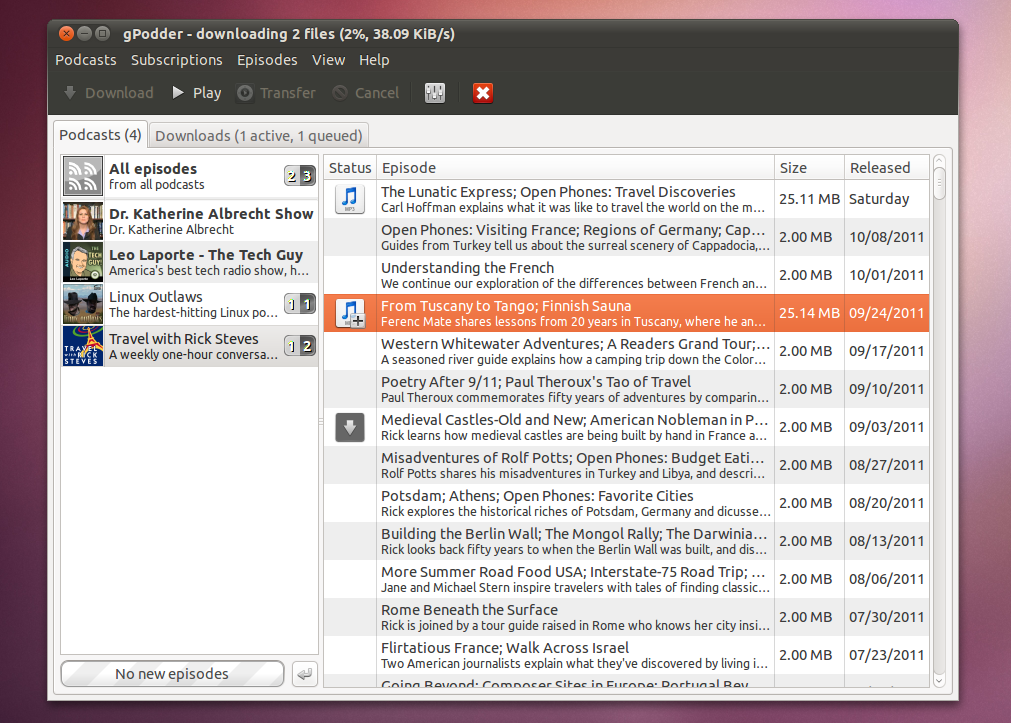Open the Help menu
Screen dimensions: 1011x723
pos(374,60)
